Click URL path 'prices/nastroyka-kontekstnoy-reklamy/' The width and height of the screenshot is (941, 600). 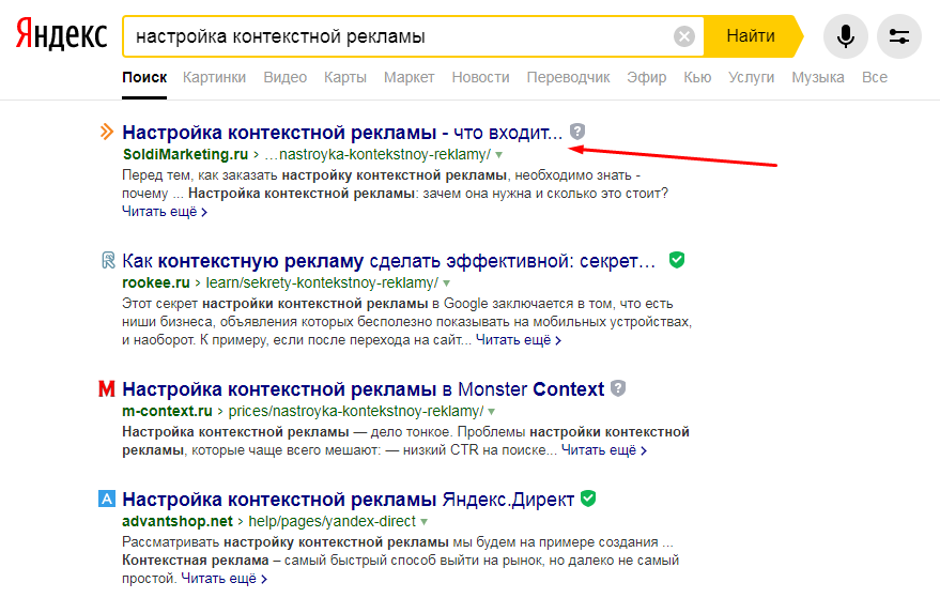tap(356, 411)
